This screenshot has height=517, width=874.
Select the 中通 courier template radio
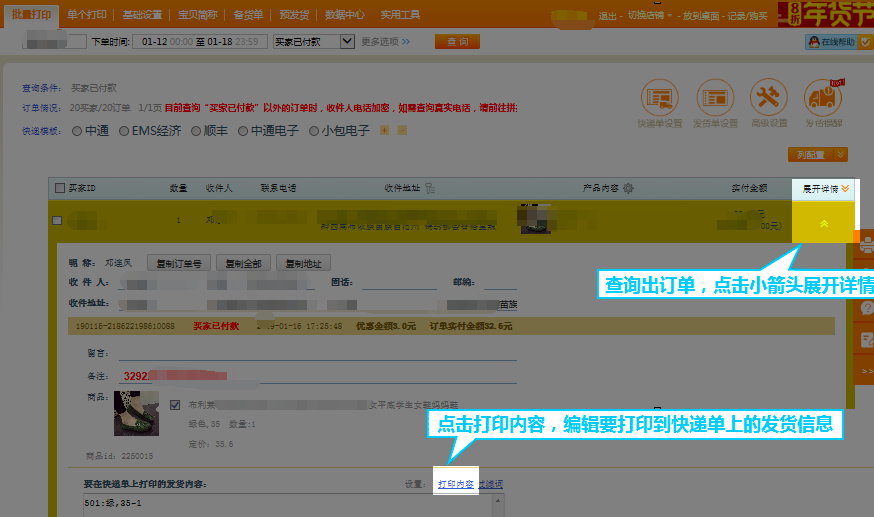tap(76, 130)
